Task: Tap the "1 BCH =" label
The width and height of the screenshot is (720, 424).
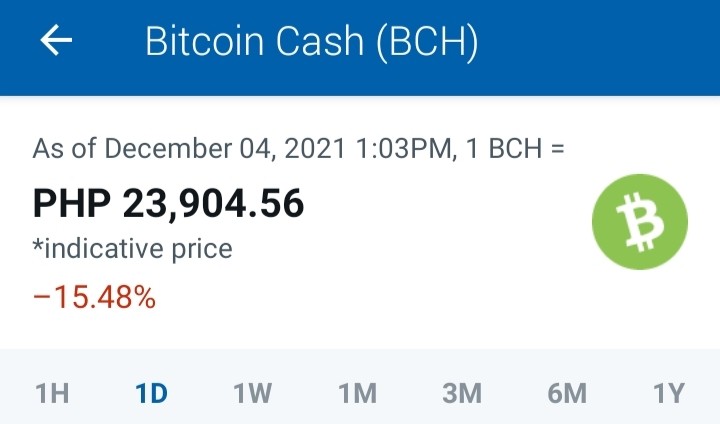Action: pos(515,149)
